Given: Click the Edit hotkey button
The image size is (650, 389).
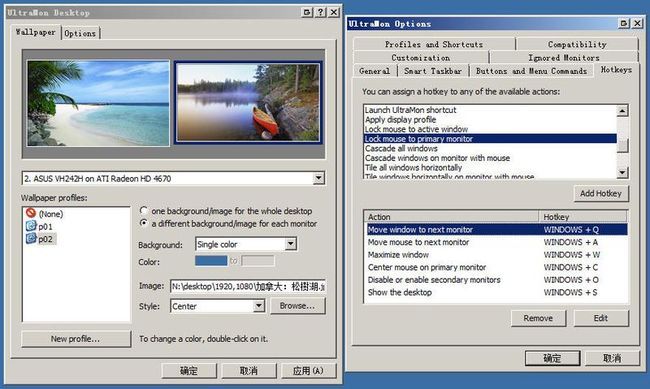Looking at the screenshot, I should point(601,318).
